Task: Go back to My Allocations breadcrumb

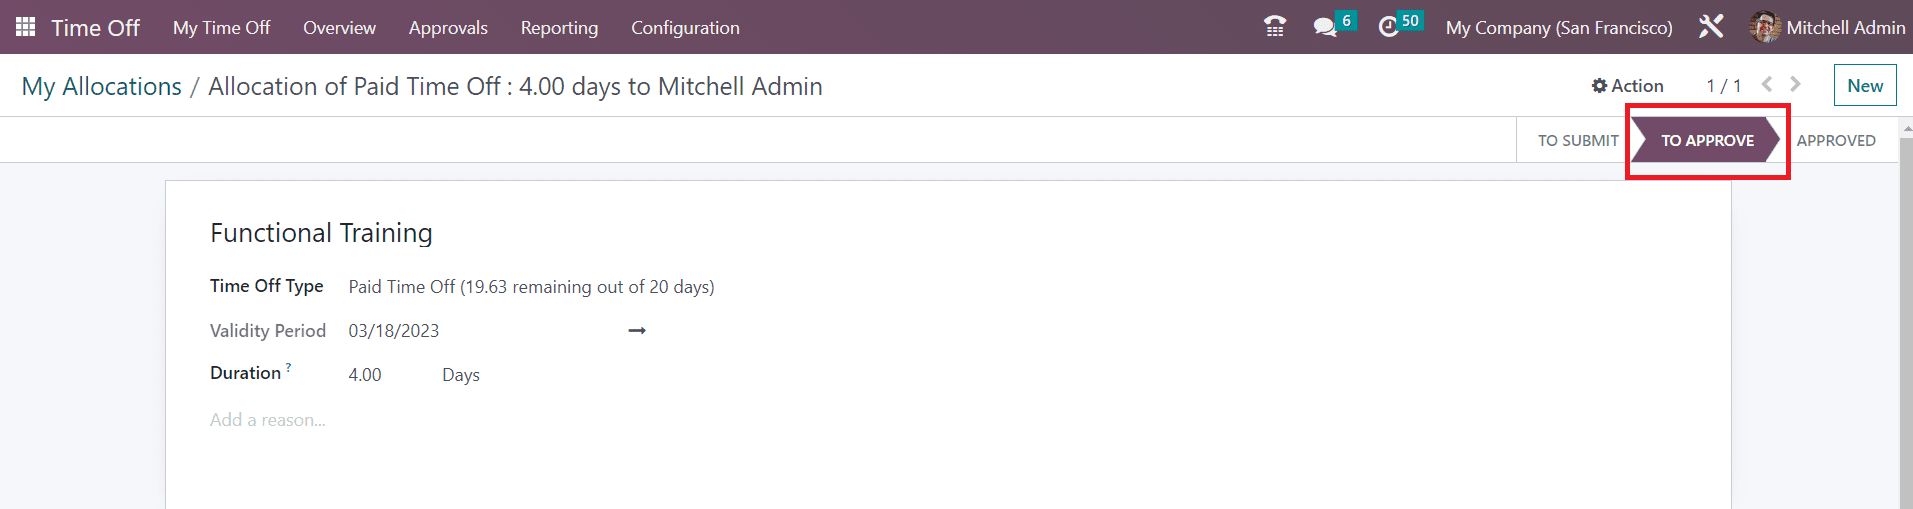Action: click(102, 87)
